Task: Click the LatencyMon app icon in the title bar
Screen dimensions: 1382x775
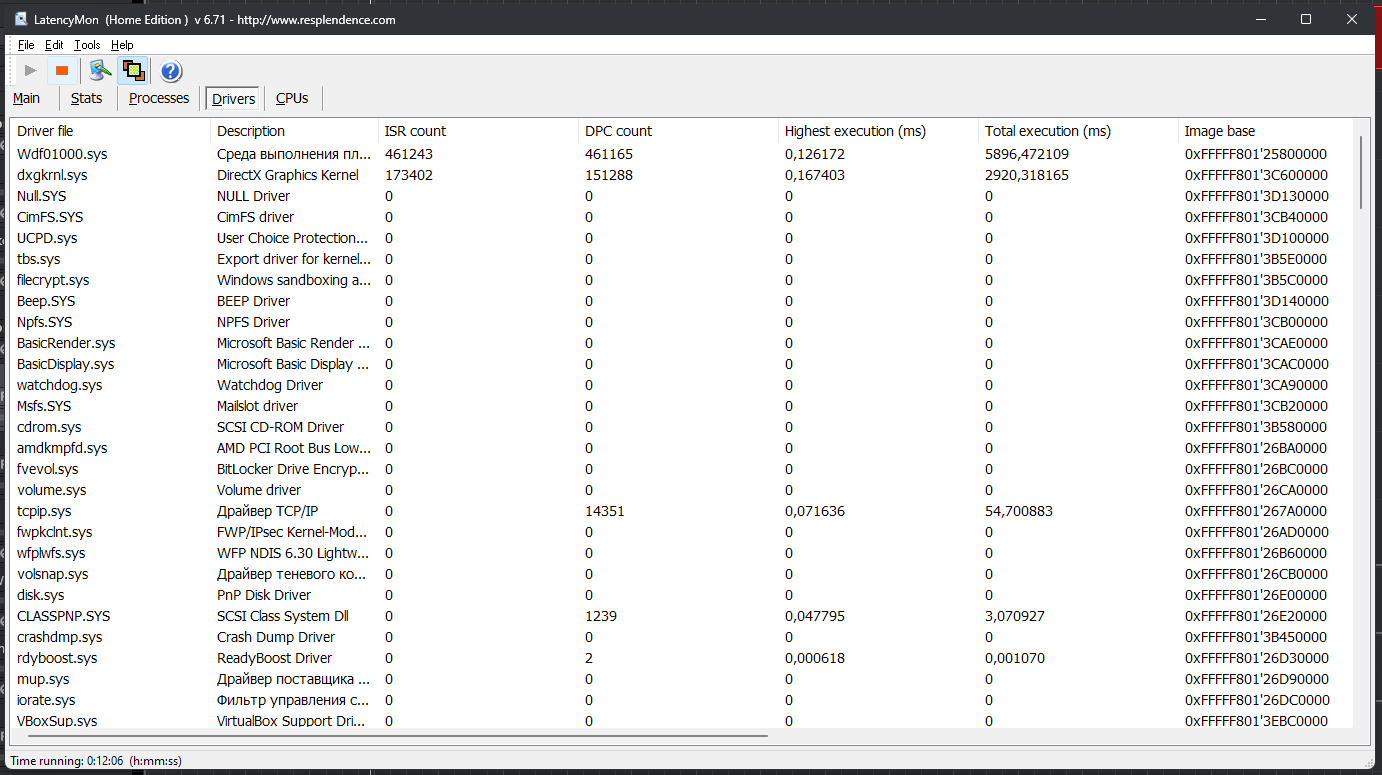Action: 20,19
